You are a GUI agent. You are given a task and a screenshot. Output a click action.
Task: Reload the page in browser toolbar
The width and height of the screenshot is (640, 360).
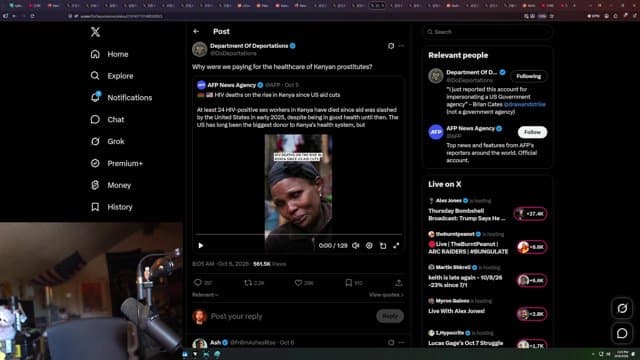[x=32, y=16]
